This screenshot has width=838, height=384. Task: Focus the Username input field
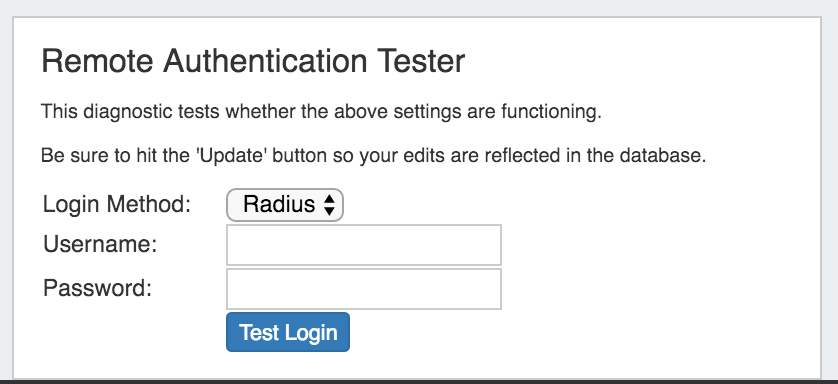pos(364,245)
